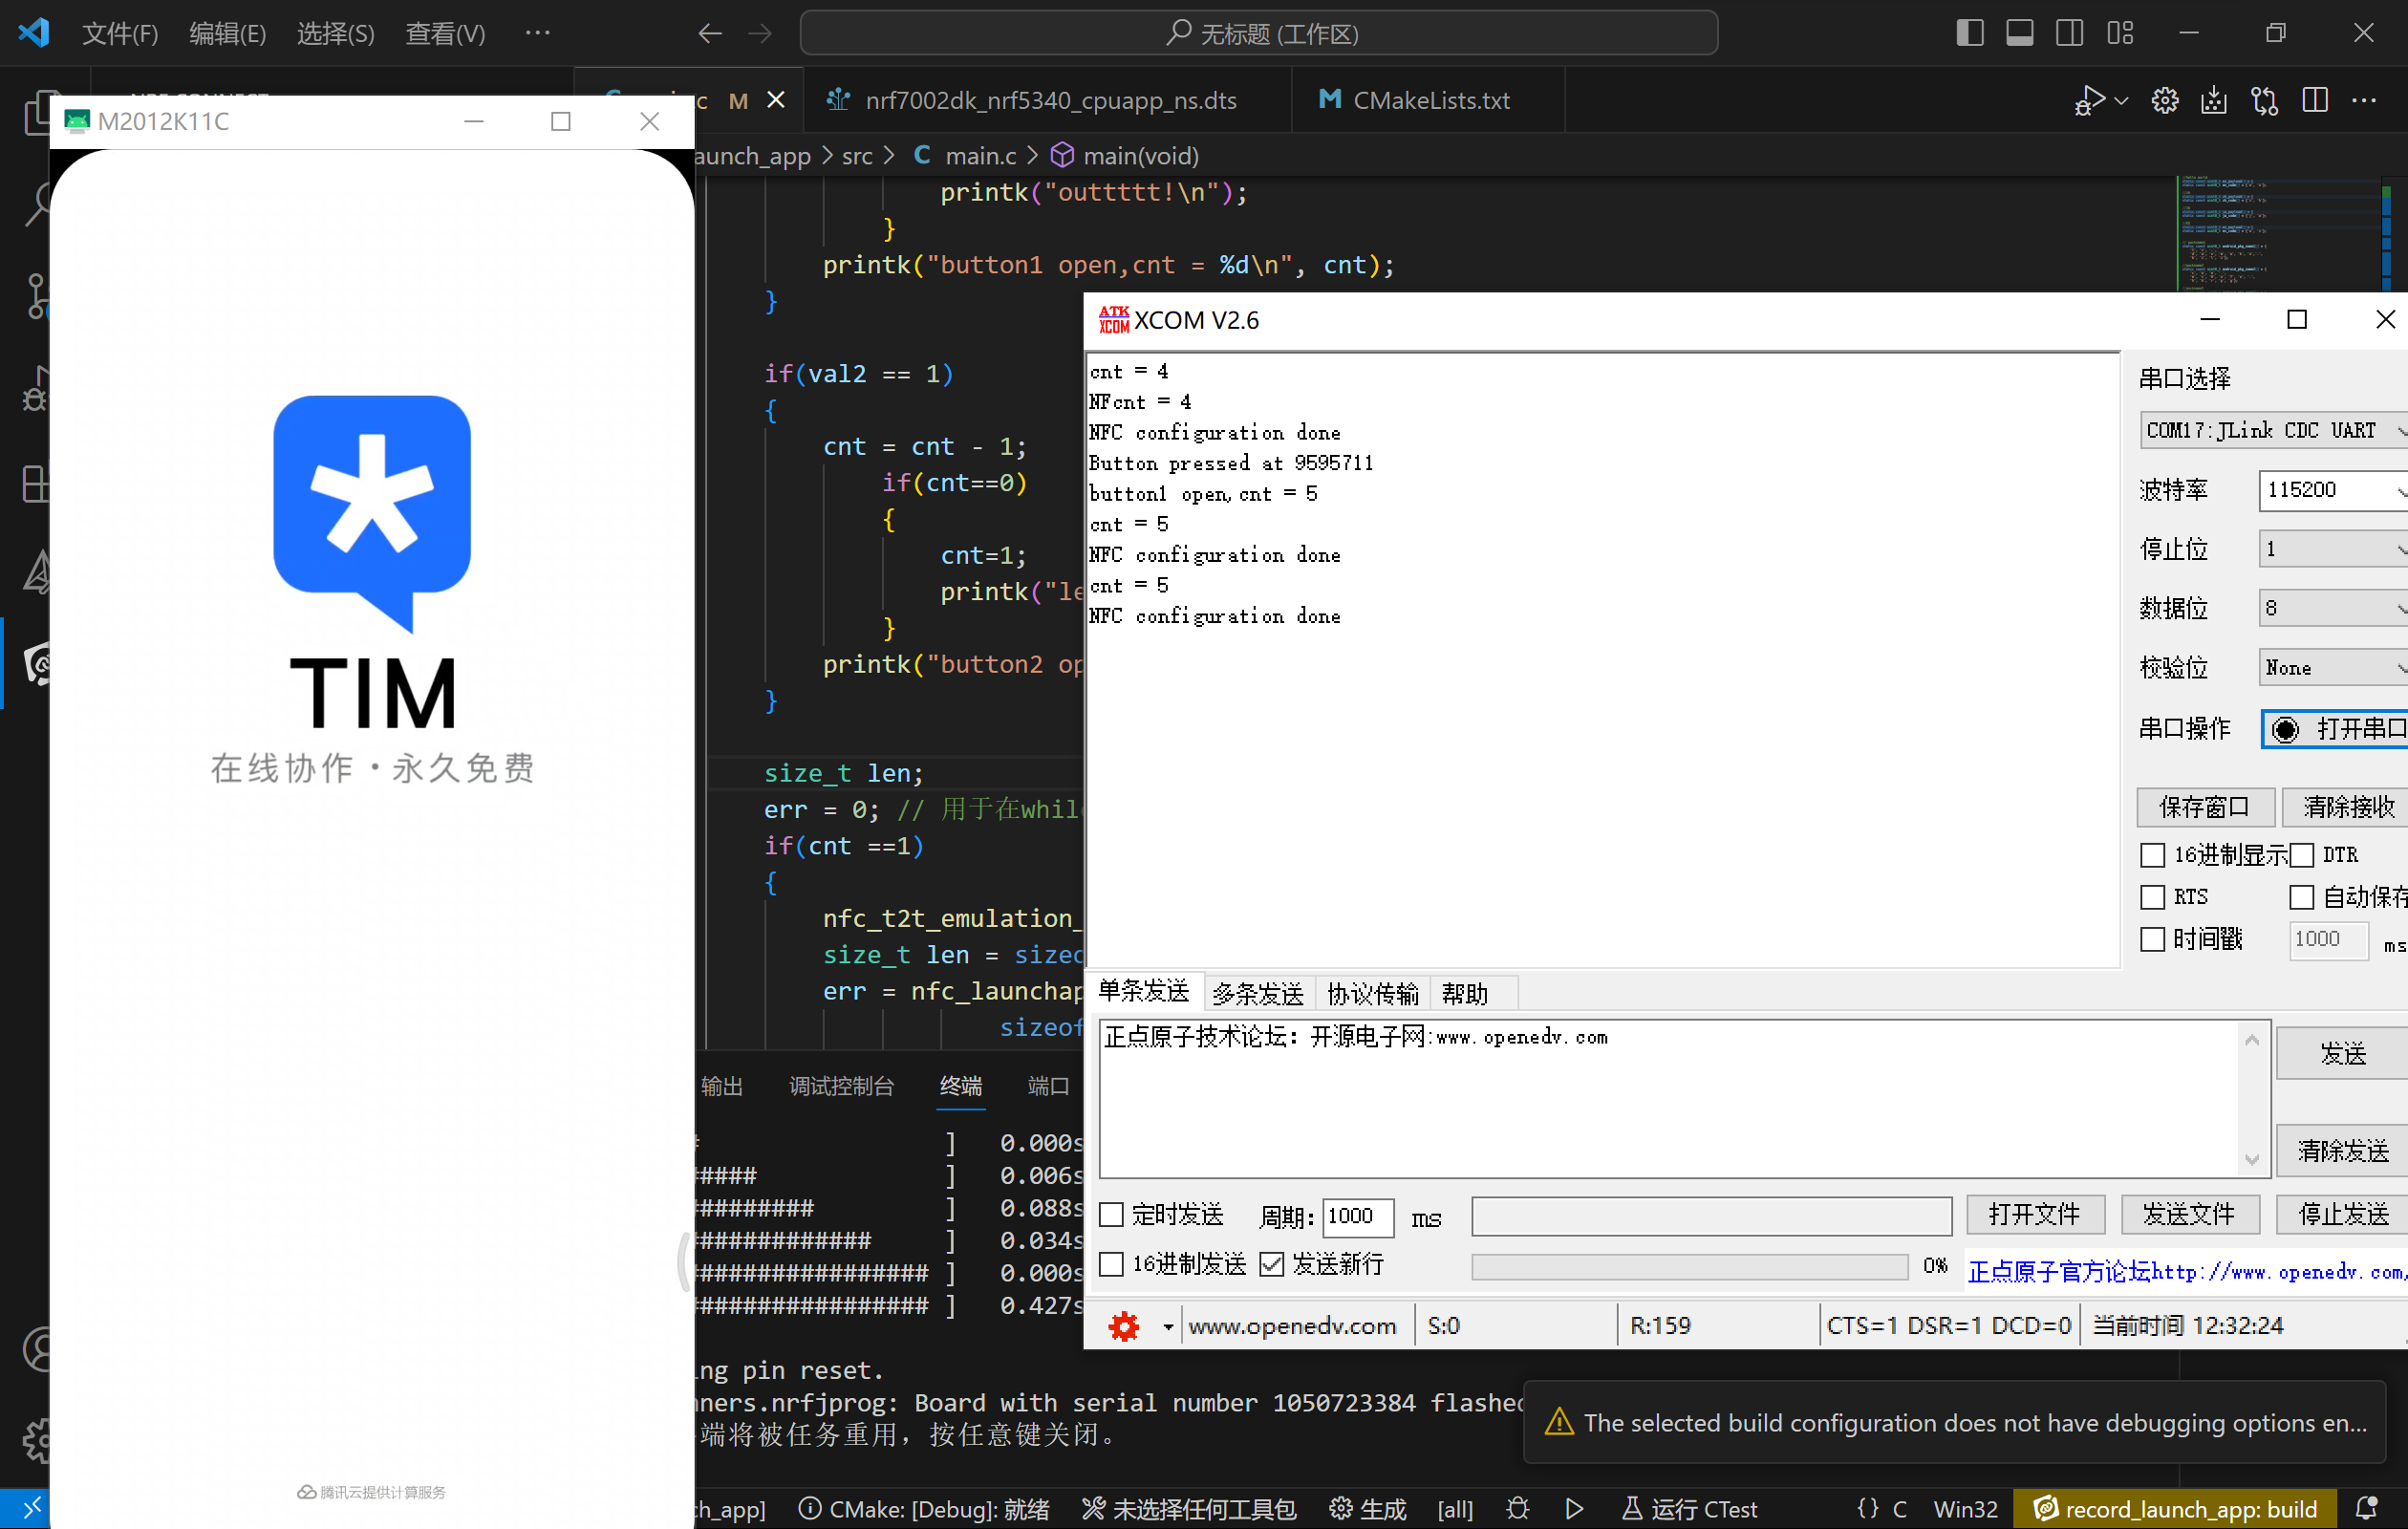Click the Run/Debug play icon in editor toolbar
Viewport: 2408px width, 1529px height.
(x=2089, y=100)
